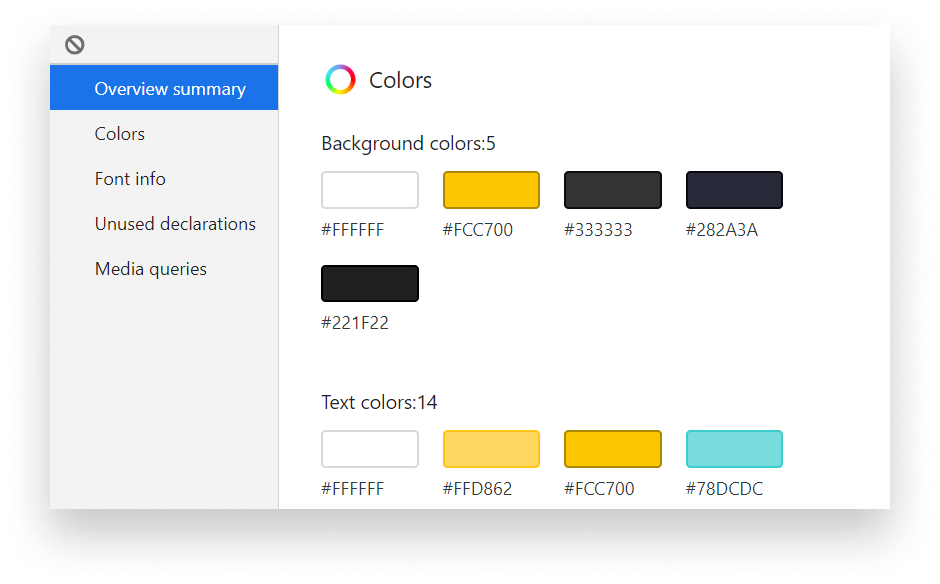Click the Background colors:5 heading
940x584 pixels.
point(408,143)
